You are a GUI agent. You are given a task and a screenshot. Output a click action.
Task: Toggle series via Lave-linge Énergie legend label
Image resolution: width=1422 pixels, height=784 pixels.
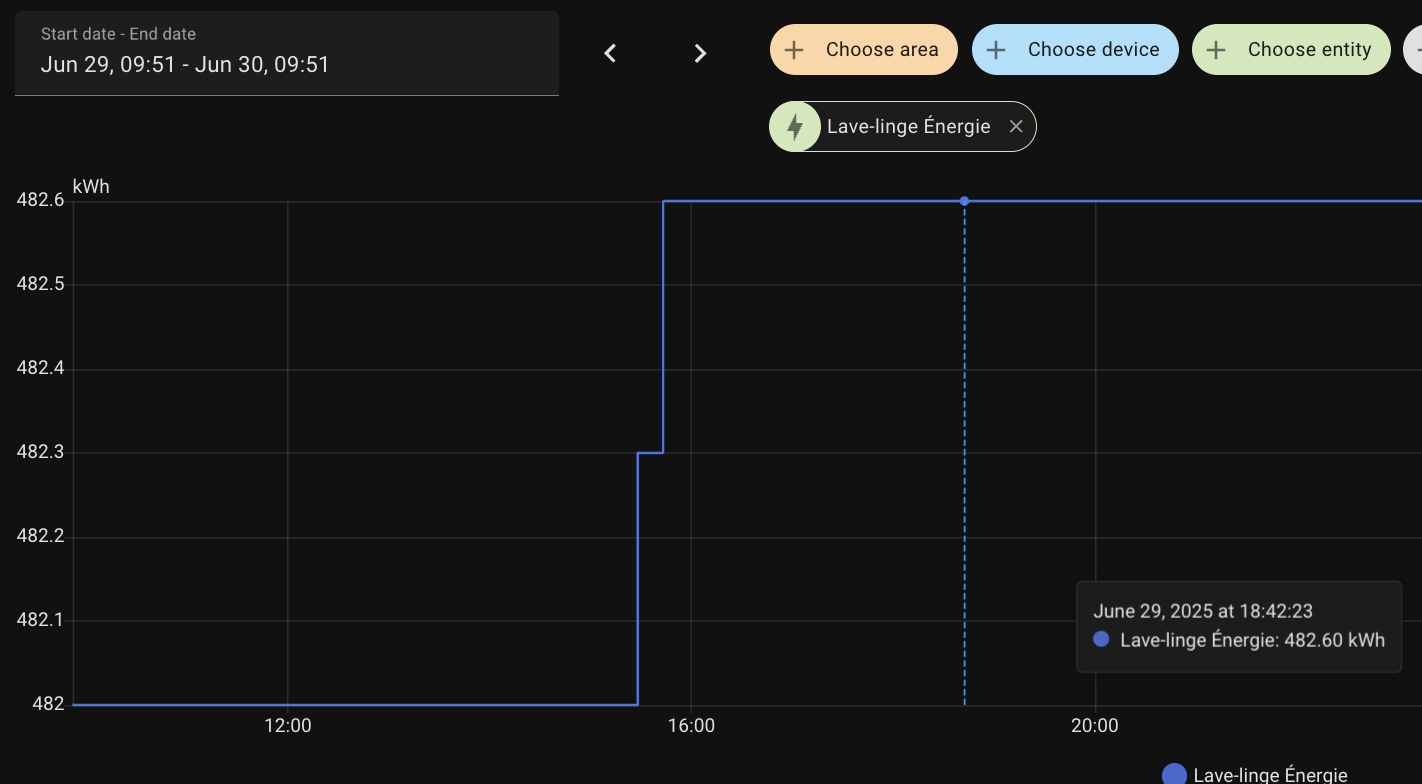pos(1270,775)
